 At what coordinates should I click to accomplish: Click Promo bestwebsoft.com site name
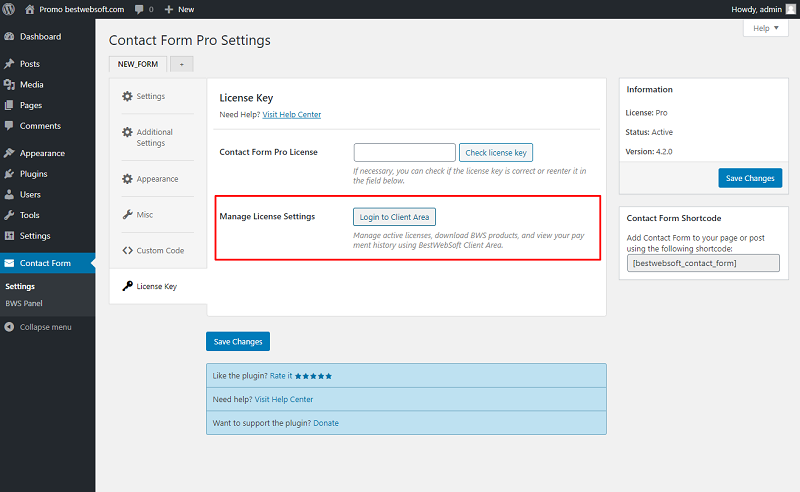(x=82, y=9)
